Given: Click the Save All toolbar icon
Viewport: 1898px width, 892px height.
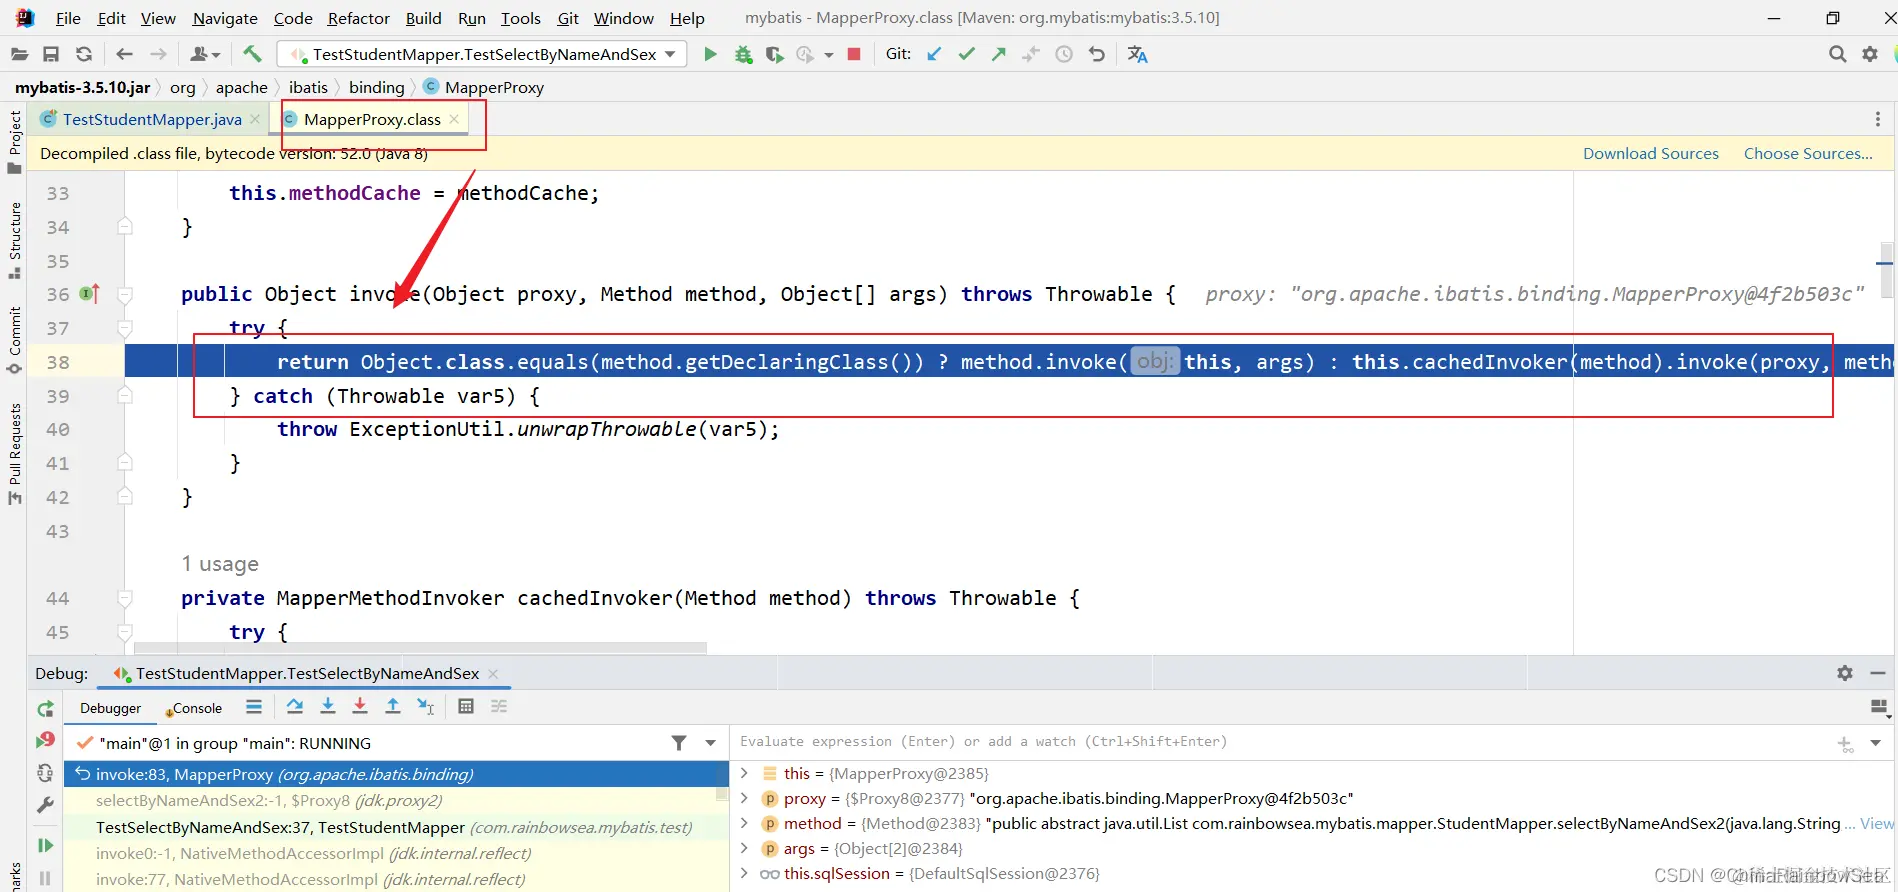Looking at the screenshot, I should [x=51, y=54].
